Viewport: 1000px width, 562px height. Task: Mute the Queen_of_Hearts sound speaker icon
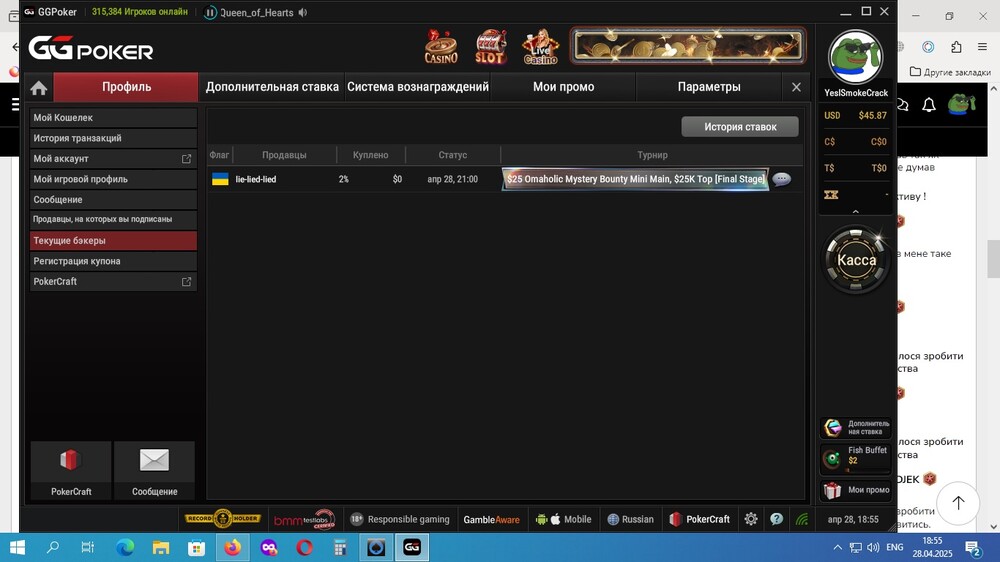click(303, 12)
